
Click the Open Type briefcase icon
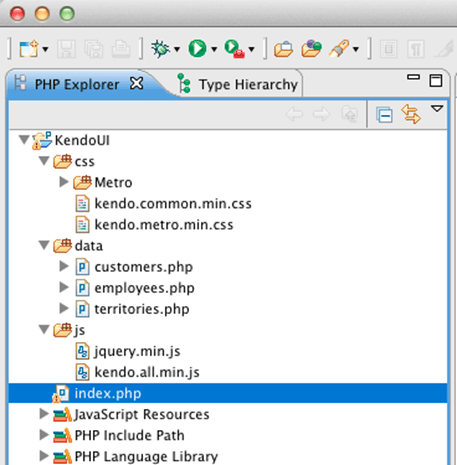click(x=283, y=49)
